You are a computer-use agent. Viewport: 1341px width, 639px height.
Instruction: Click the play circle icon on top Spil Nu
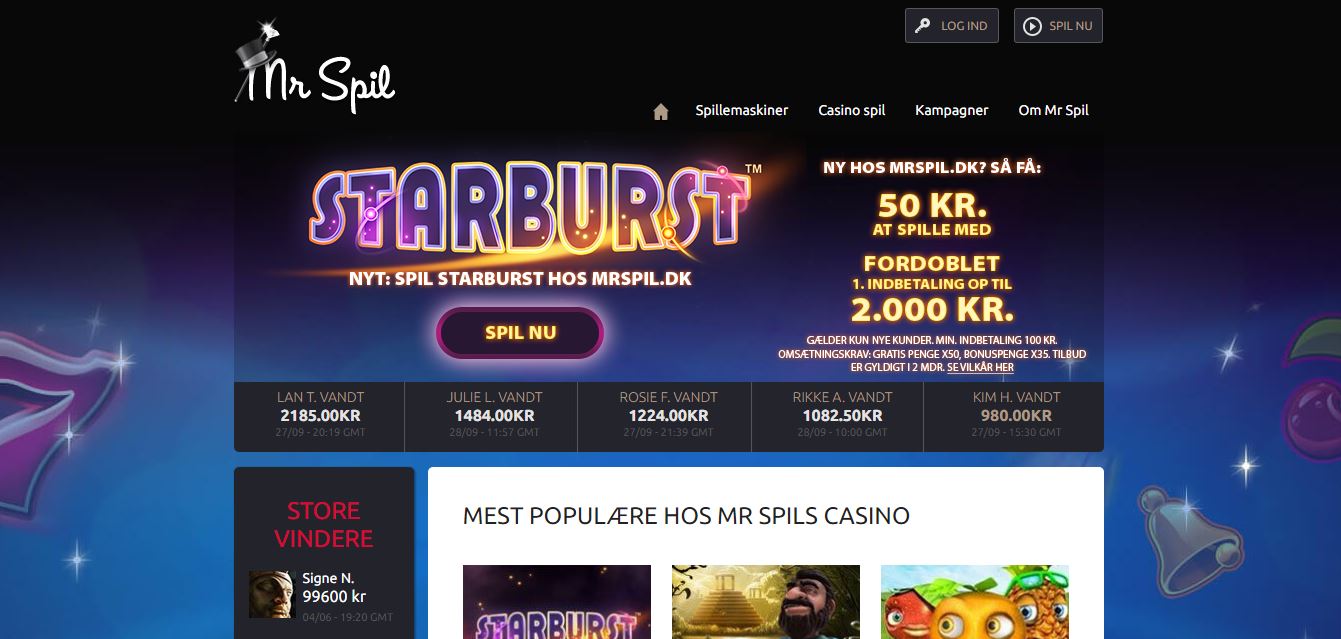point(1032,26)
